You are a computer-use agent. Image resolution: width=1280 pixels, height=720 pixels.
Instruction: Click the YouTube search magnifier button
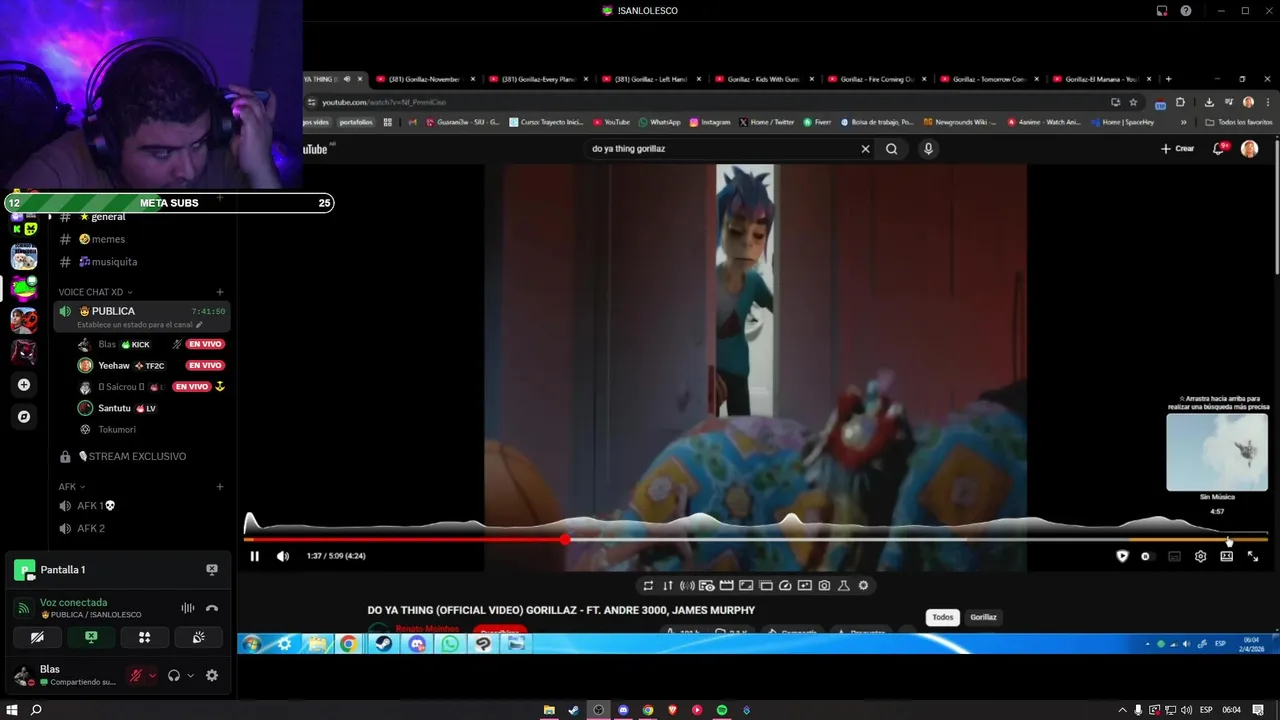891,149
